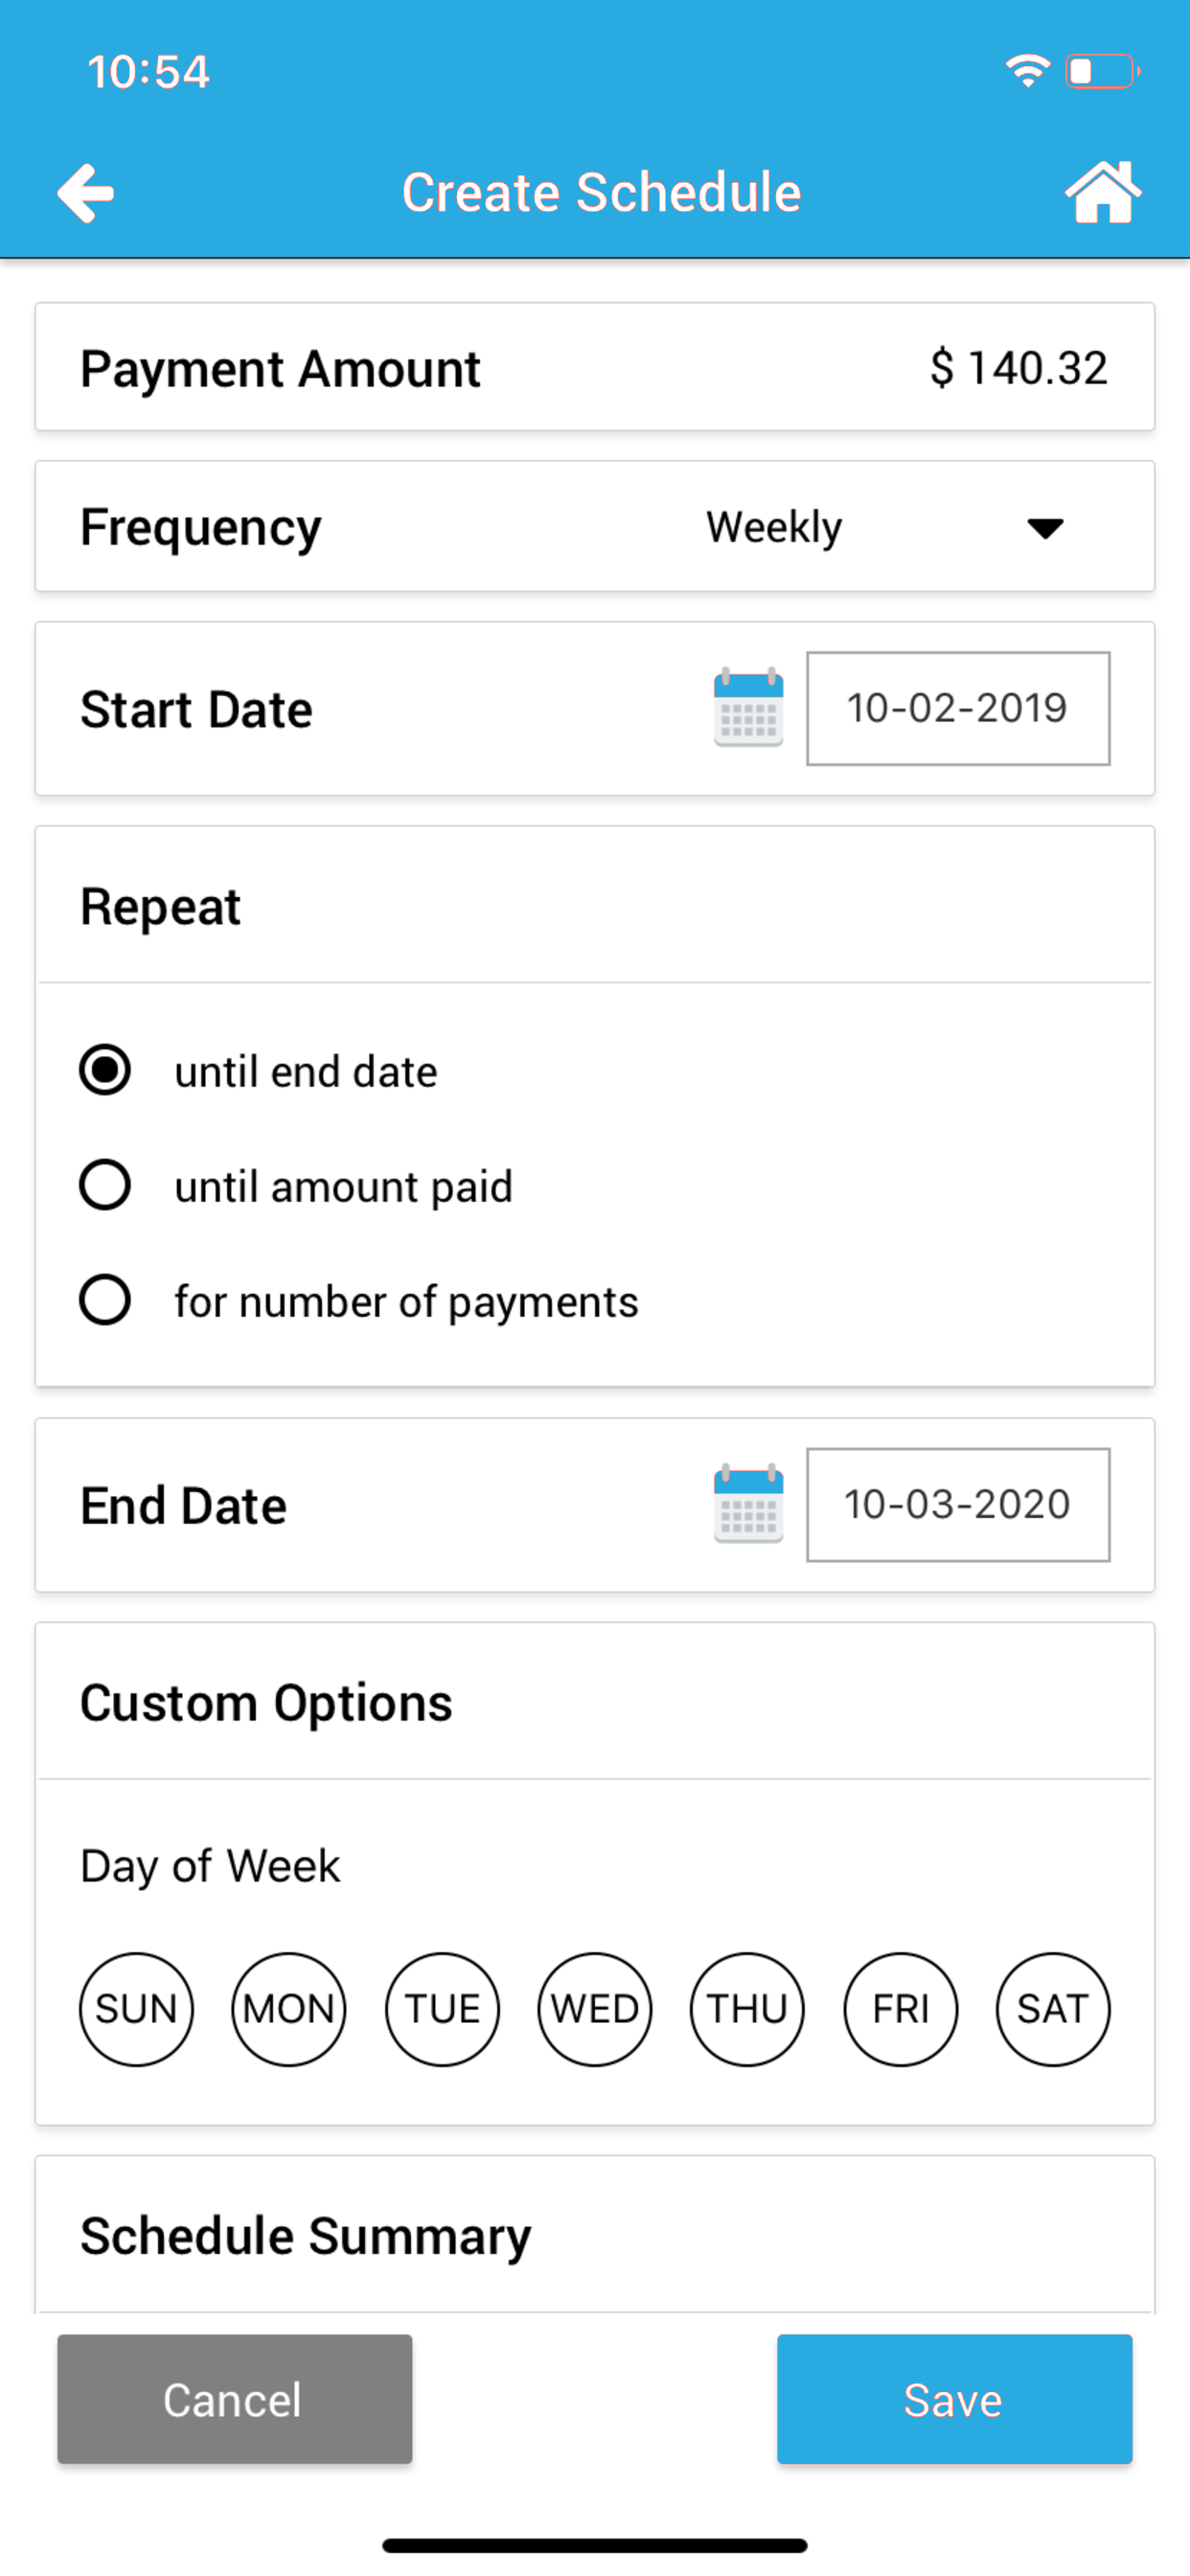Click the Save button

coord(954,2399)
